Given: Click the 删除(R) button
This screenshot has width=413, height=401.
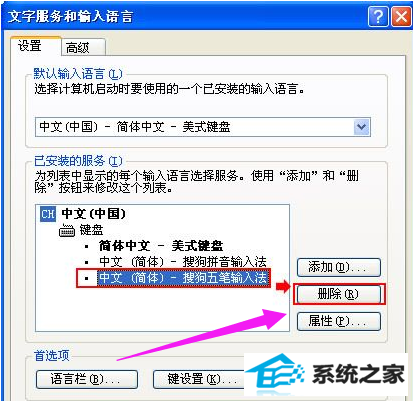Looking at the screenshot, I should coord(339,294).
